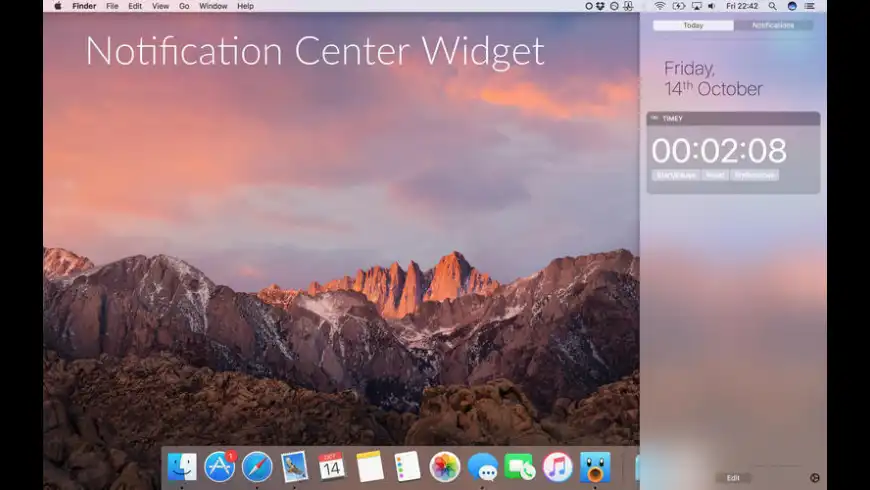870x490 pixels.
Task: Launch the App Store from the Dock
Action: pyautogui.click(x=220, y=467)
